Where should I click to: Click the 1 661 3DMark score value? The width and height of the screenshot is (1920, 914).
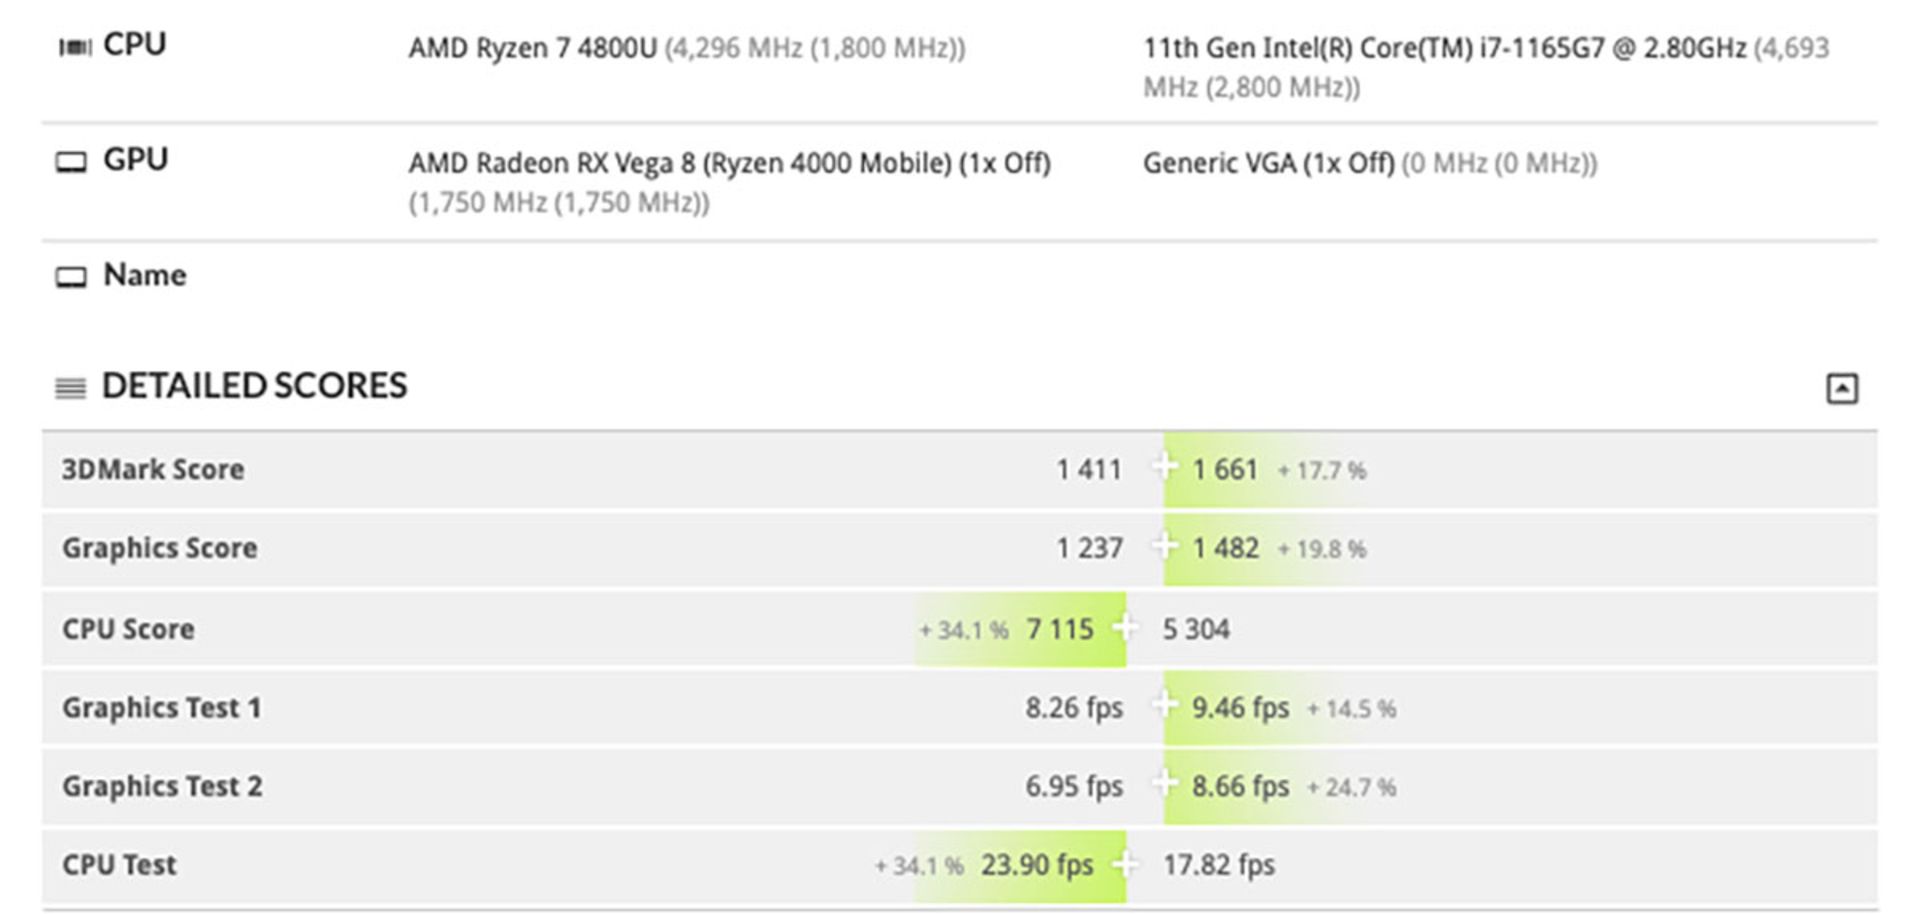(x=1225, y=469)
